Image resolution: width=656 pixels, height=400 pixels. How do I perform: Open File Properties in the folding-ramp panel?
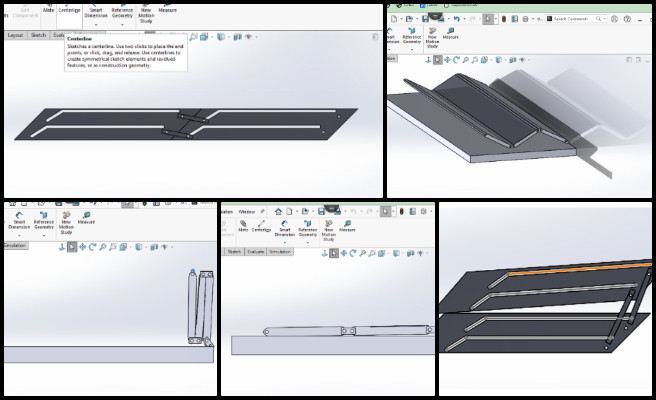(x=515, y=19)
